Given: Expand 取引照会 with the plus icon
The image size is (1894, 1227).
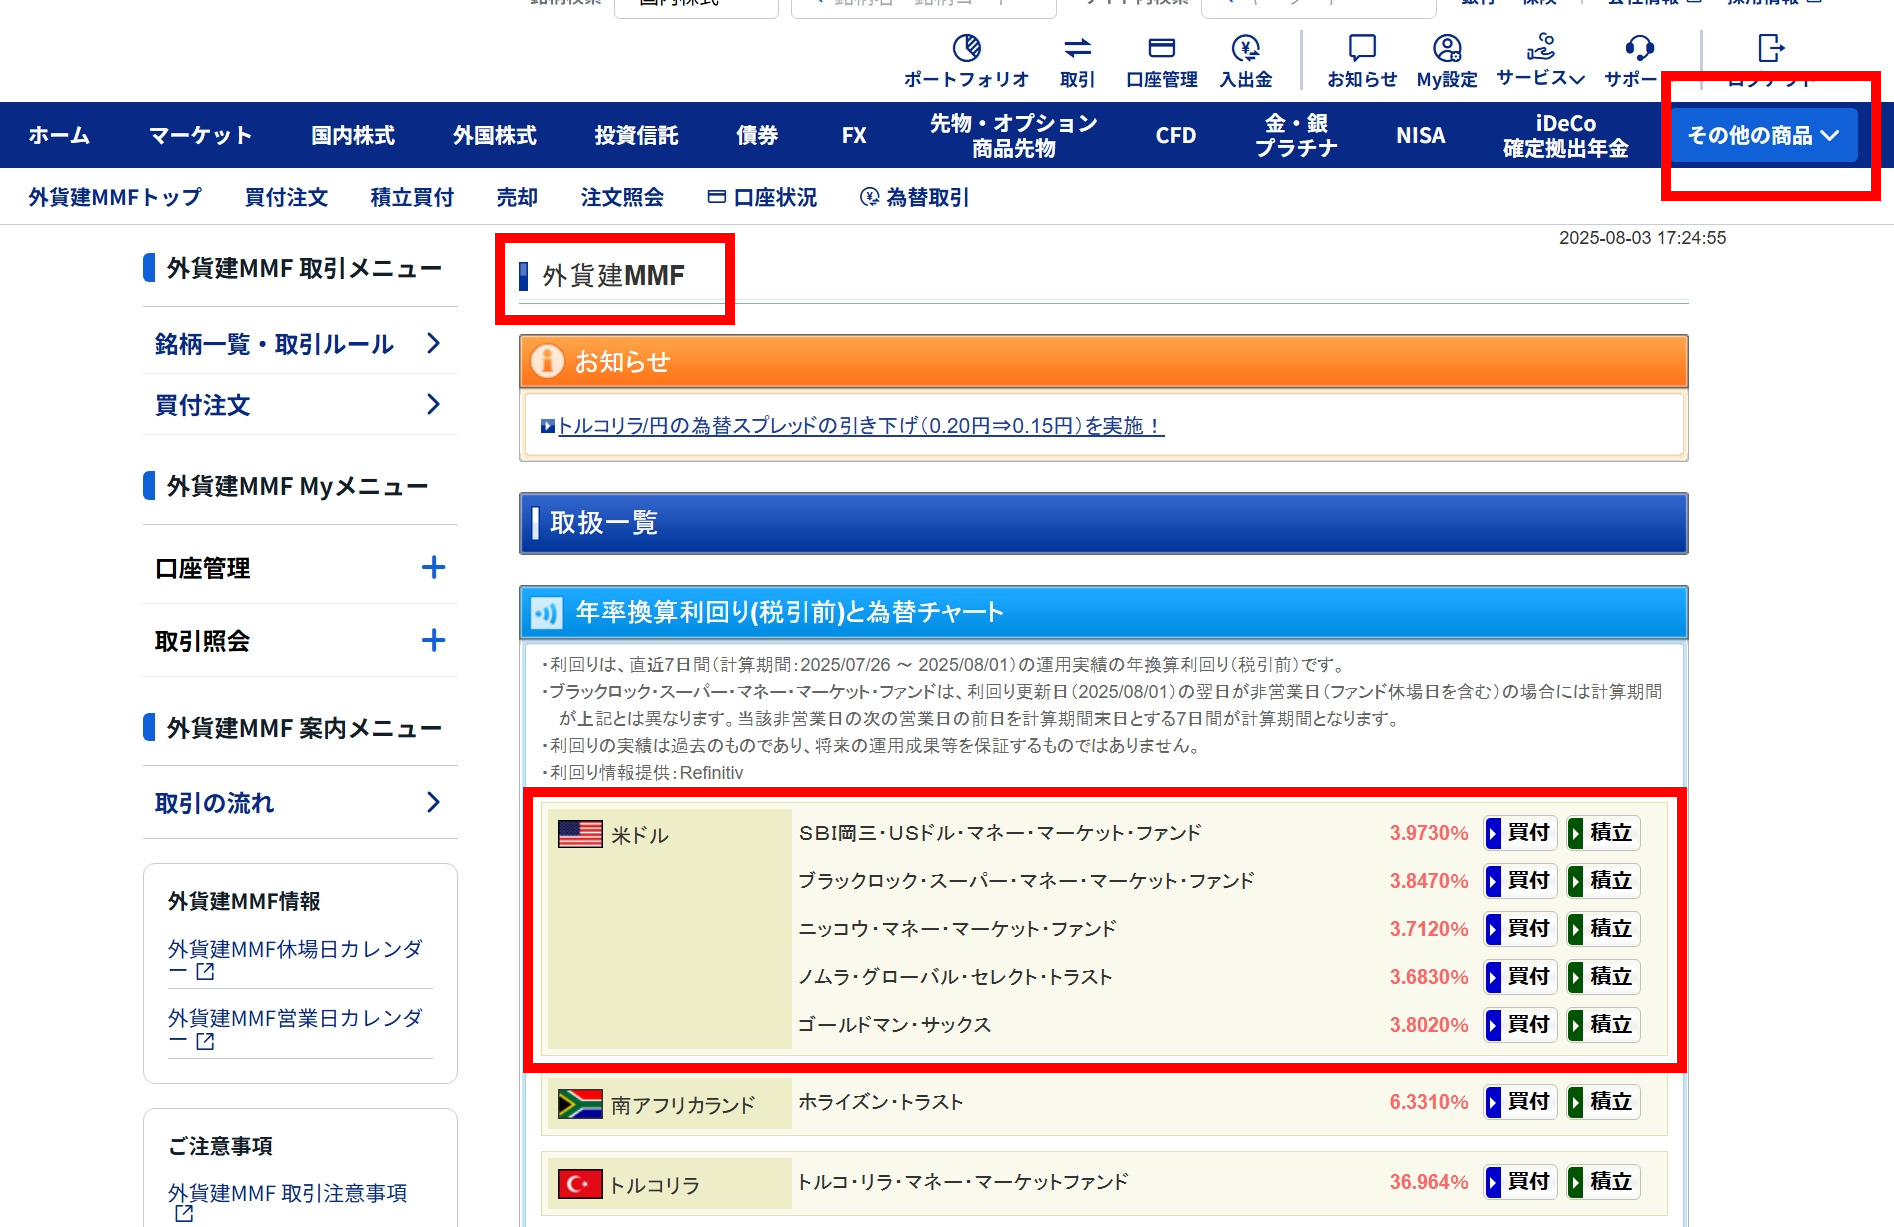Looking at the screenshot, I should tap(433, 641).
